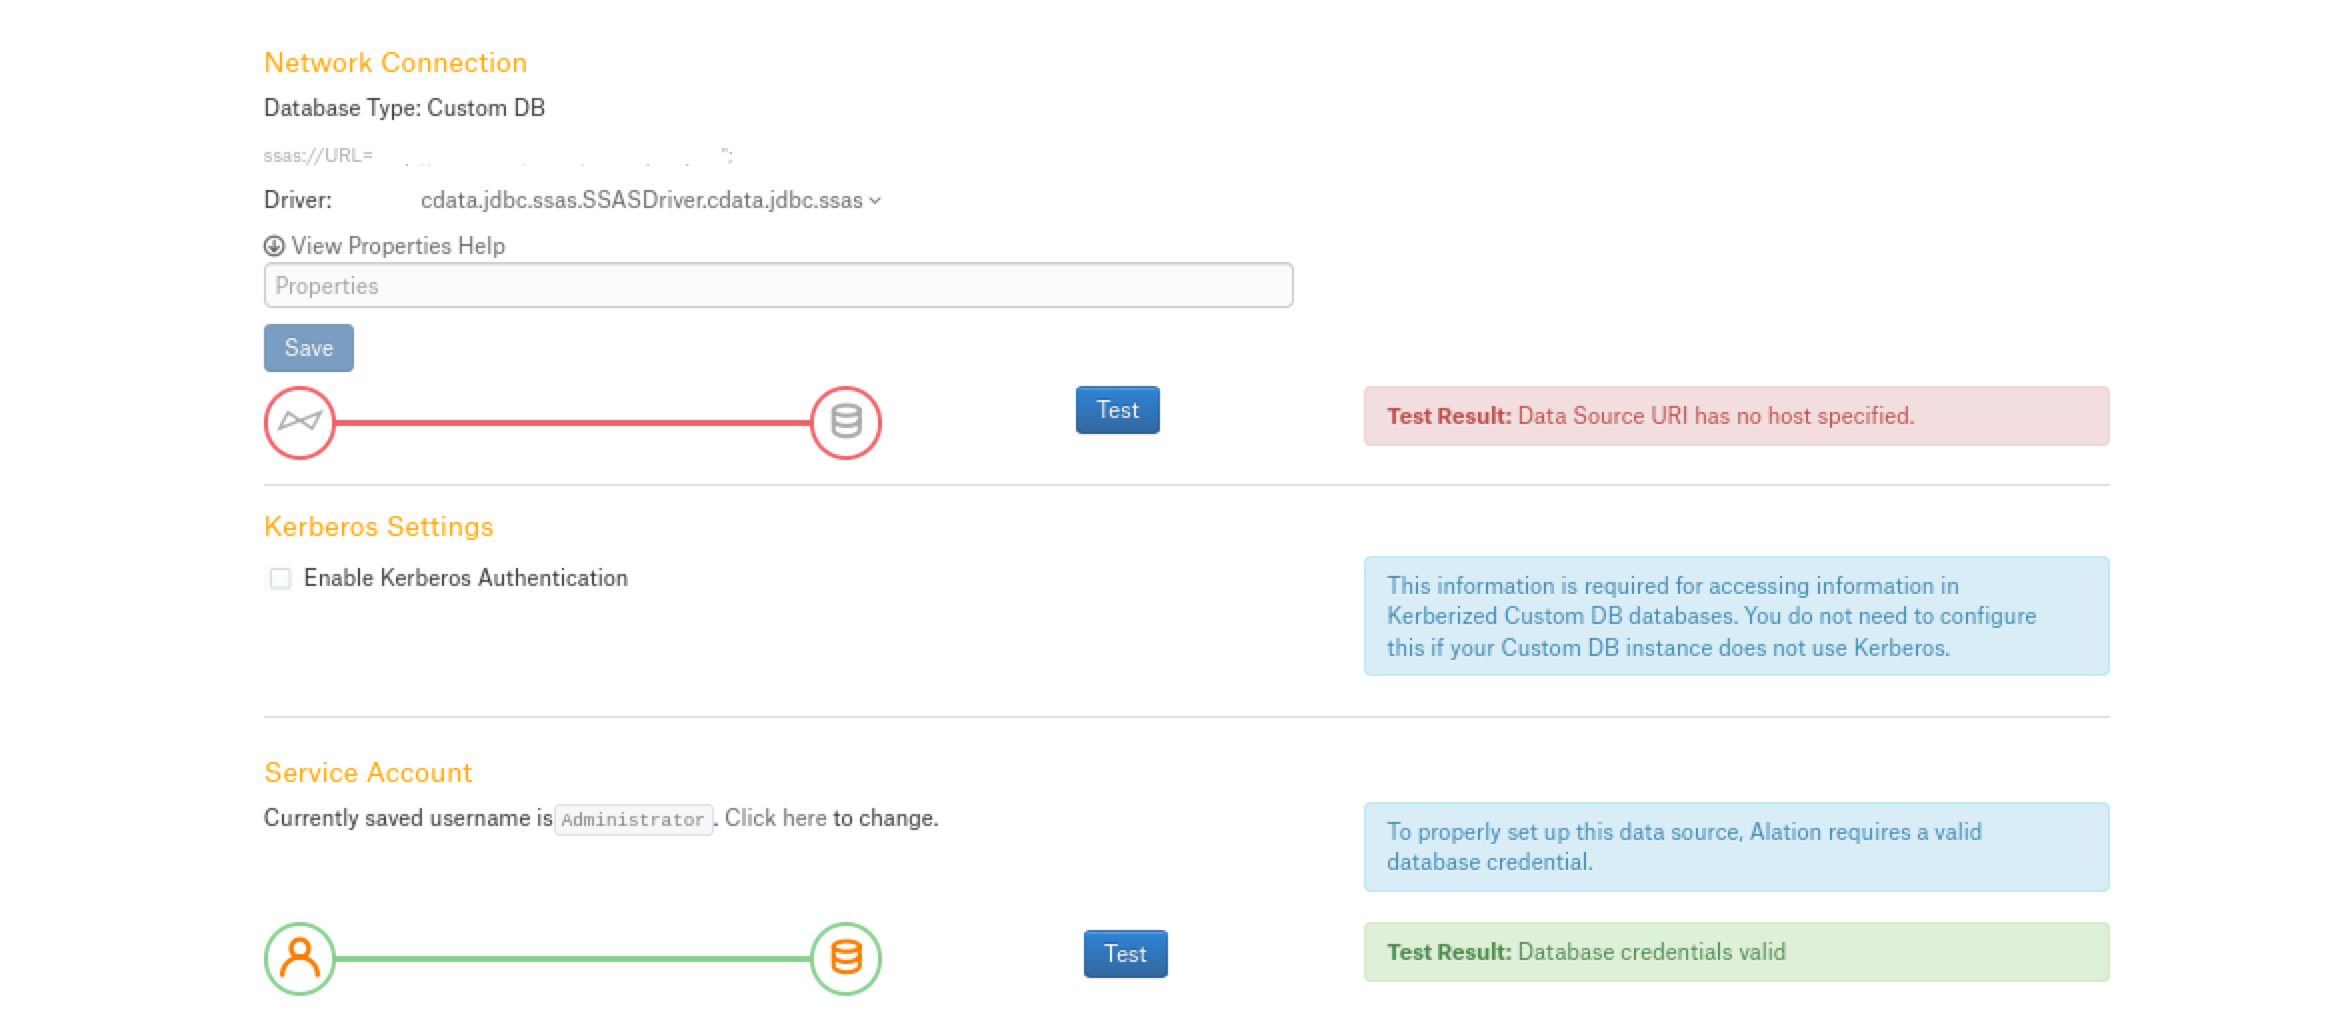Click the ssas://URL connection string field
The height and width of the screenshot is (1034, 2336).
(498, 155)
